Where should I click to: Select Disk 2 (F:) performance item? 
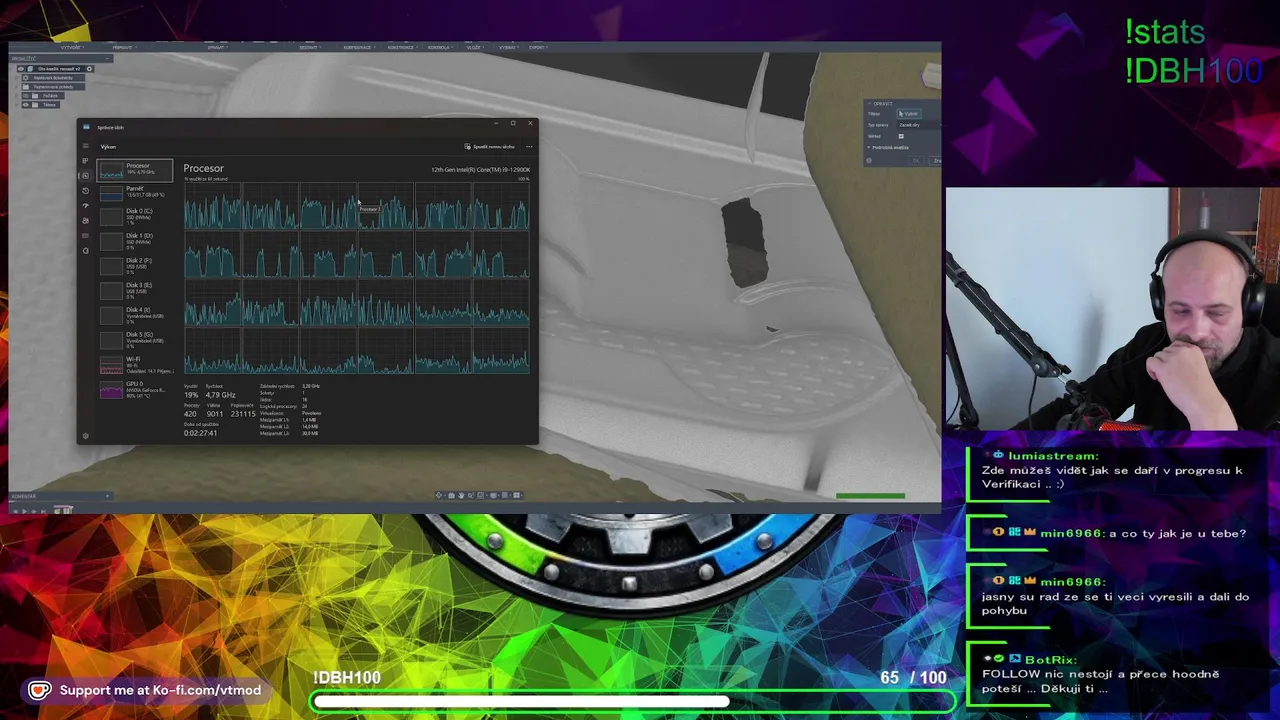click(x=135, y=265)
